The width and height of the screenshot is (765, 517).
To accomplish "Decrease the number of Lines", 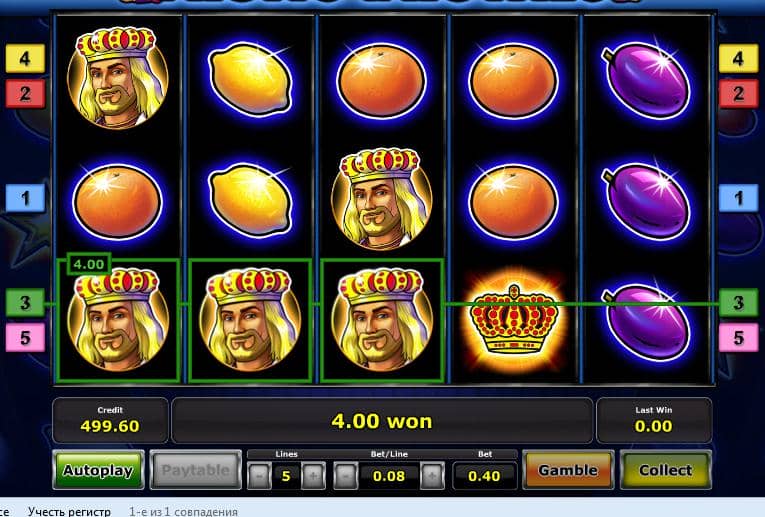I will 259,476.
